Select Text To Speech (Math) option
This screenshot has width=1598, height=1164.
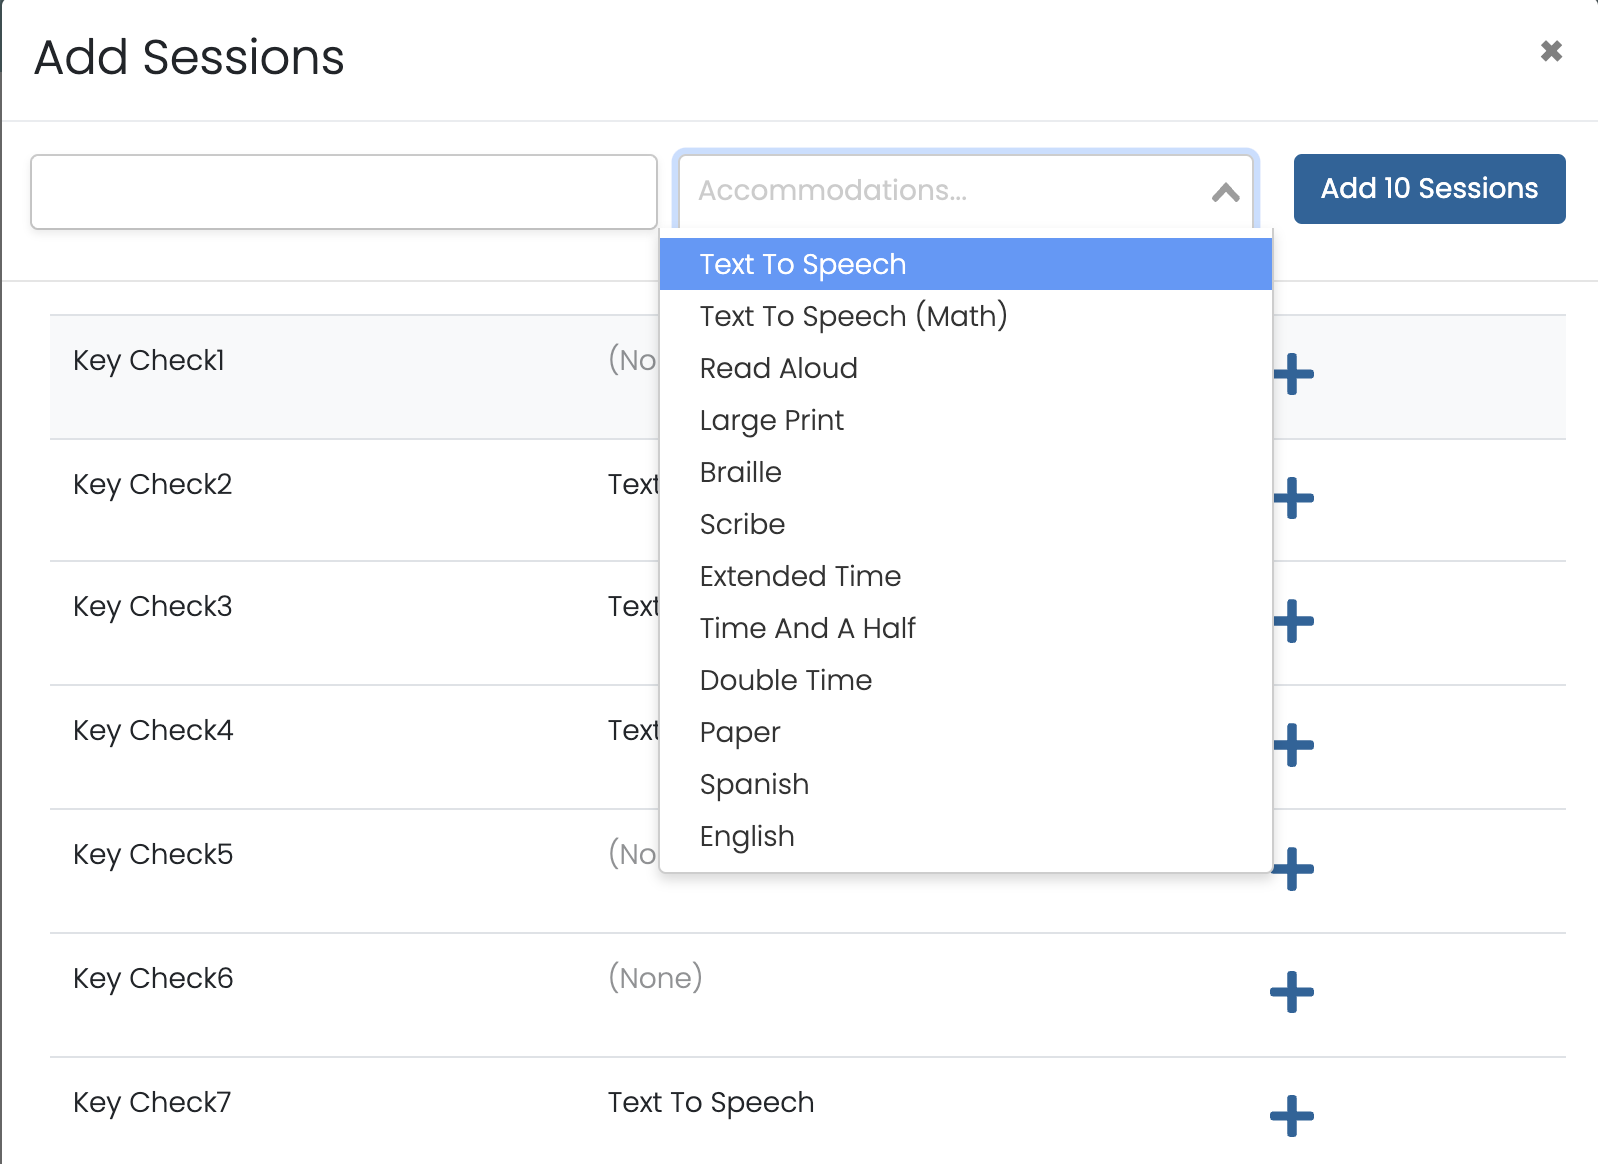[x=853, y=316]
